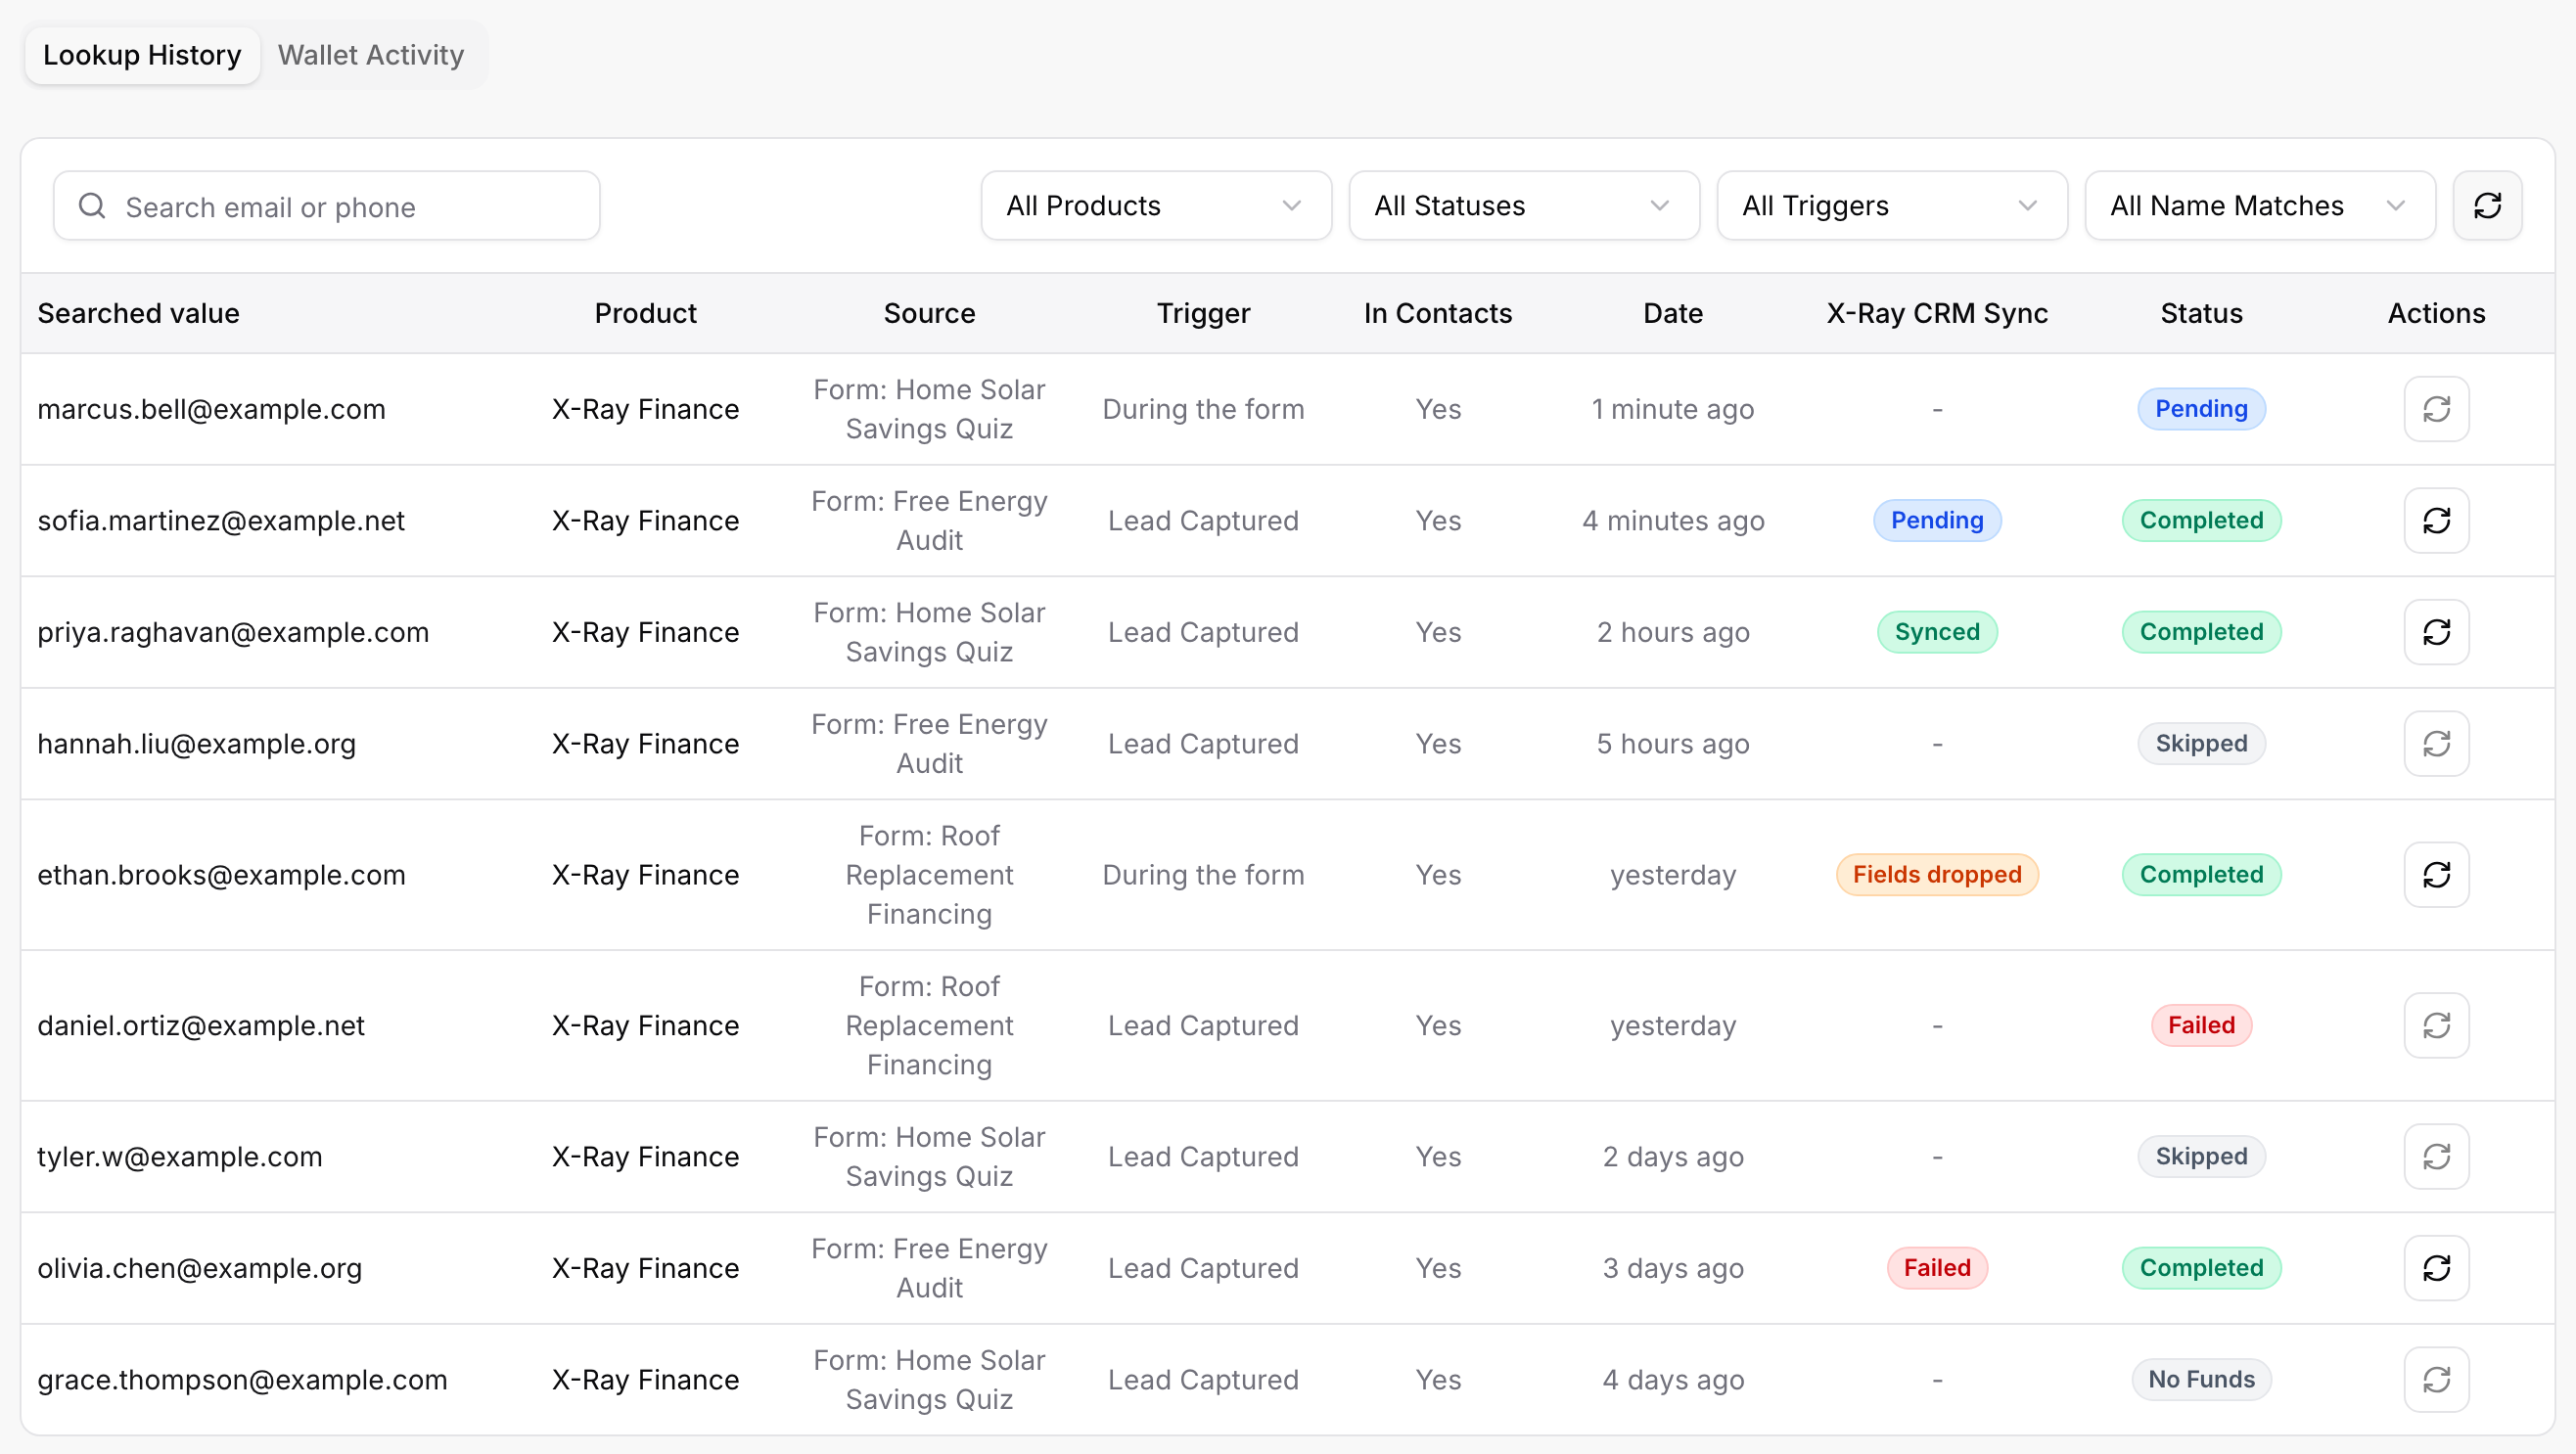Click the Searched value column header
Image resolution: width=2576 pixels, height=1454 pixels.
(x=138, y=314)
